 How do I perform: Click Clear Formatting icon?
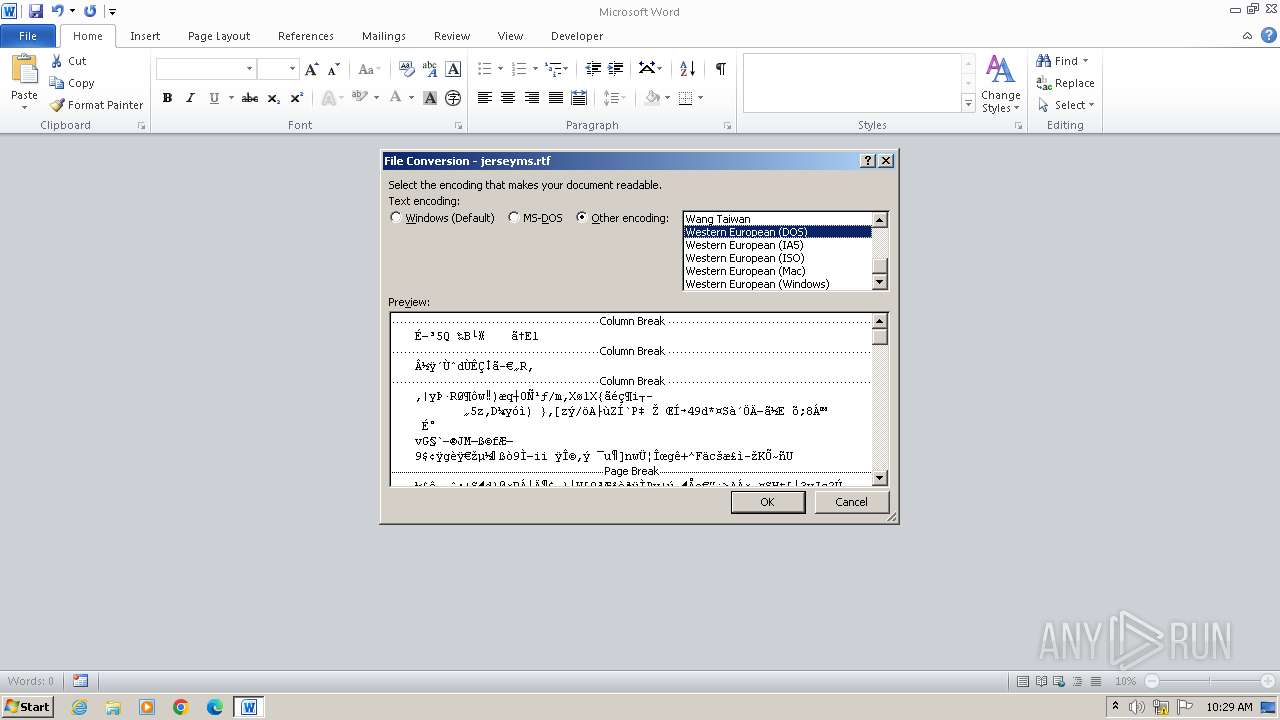[x=406, y=69]
